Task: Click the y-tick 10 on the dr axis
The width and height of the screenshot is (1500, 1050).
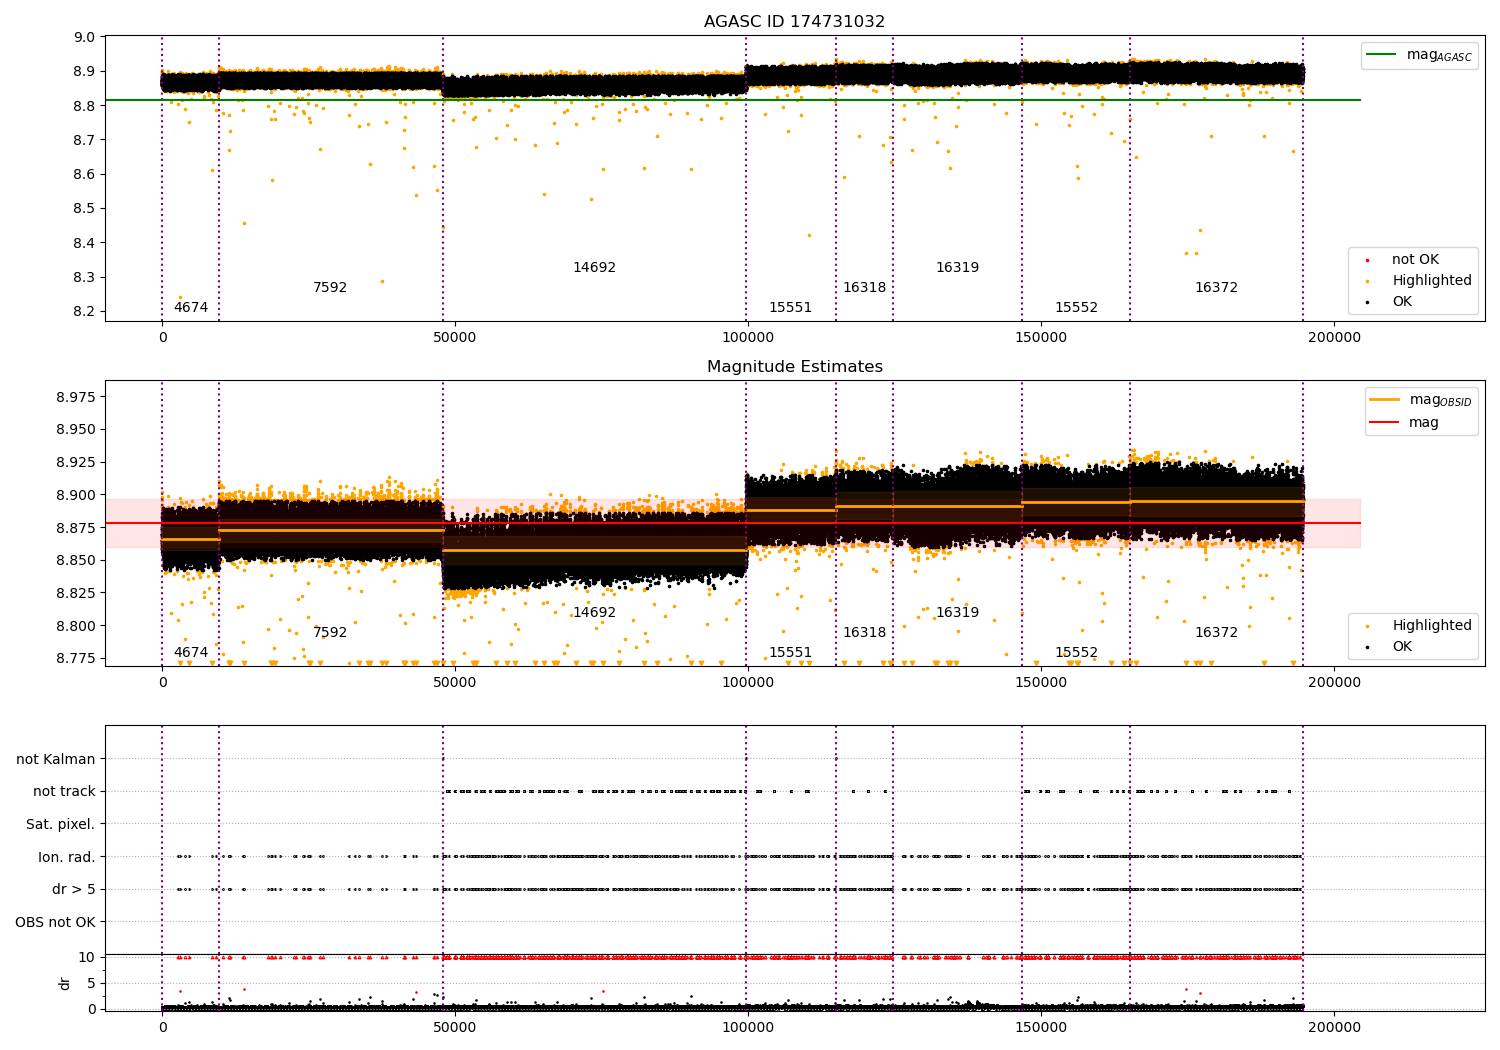Action: (x=87, y=958)
